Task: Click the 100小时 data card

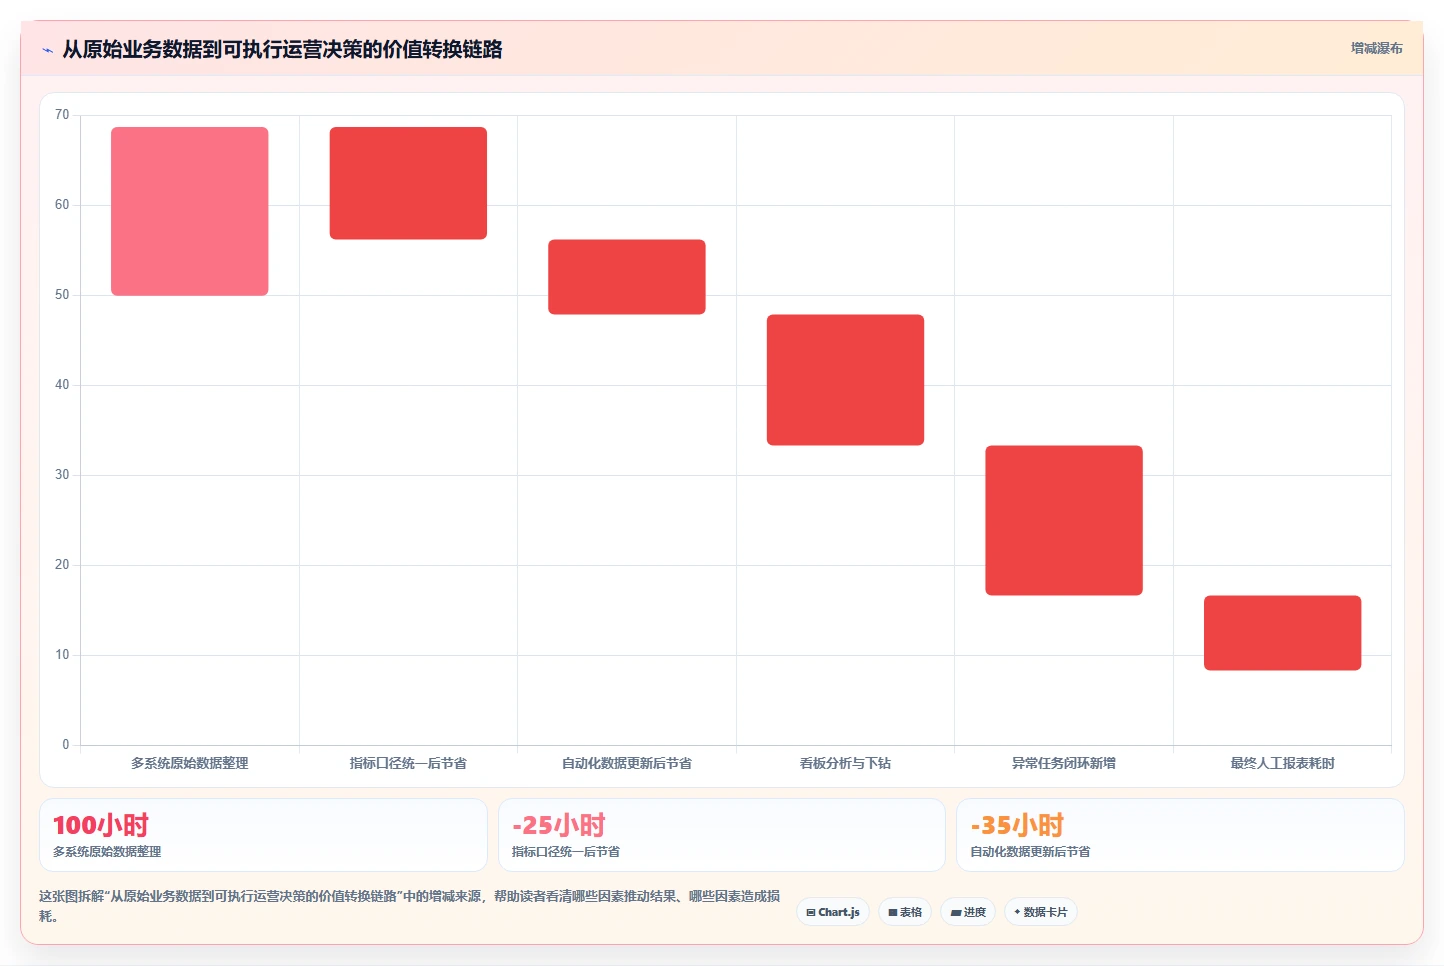Action: [263, 835]
